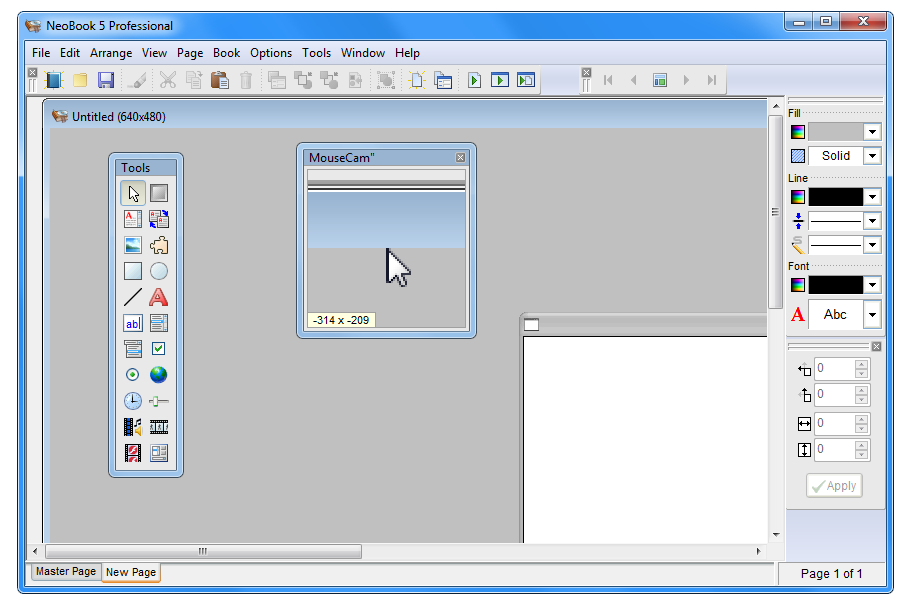Screen dimensions: 914x610
Task: Cut selection using the scissors icon
Action: point(168,80)
